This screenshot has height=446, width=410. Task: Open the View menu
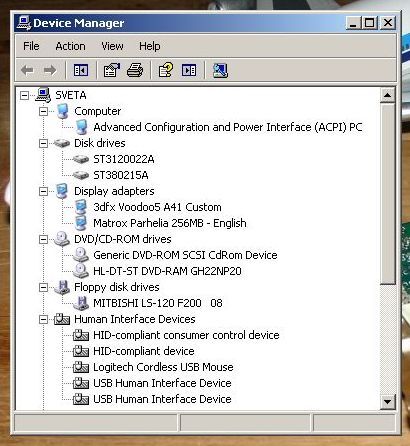pos(112,46)
